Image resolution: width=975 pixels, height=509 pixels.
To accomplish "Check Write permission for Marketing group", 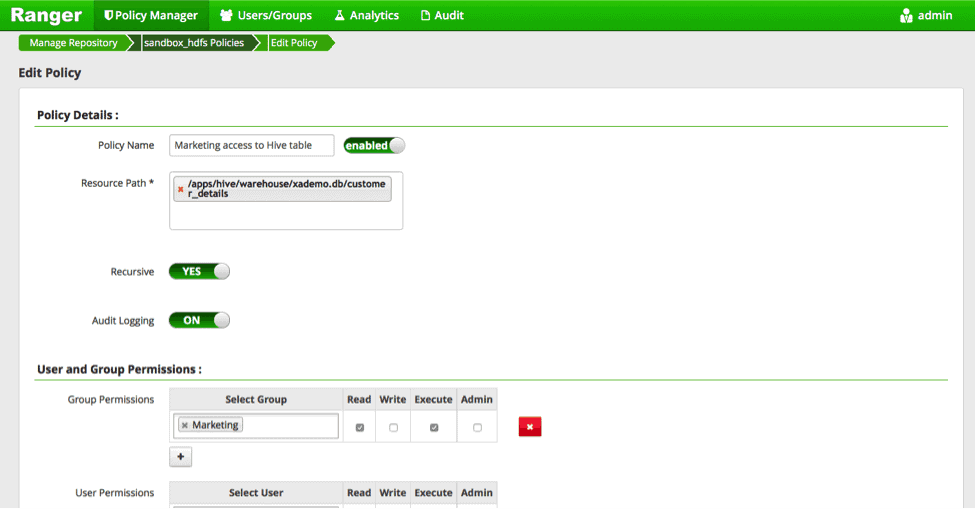I will point(393,428).
